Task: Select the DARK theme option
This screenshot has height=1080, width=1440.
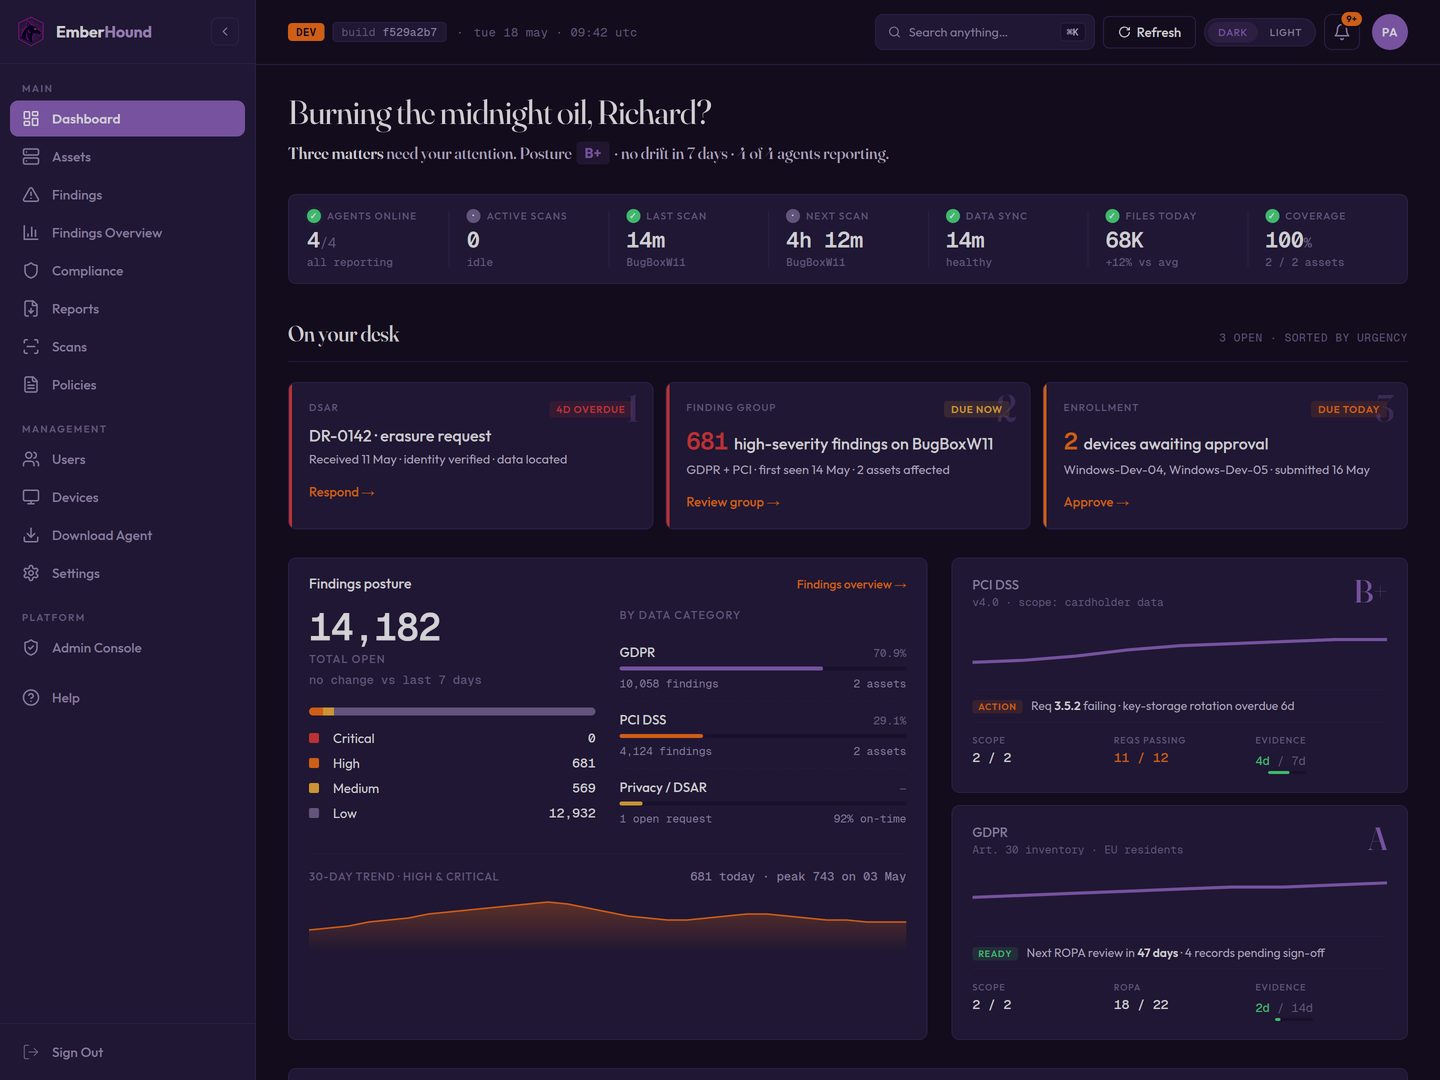Action: (1232, 32)
